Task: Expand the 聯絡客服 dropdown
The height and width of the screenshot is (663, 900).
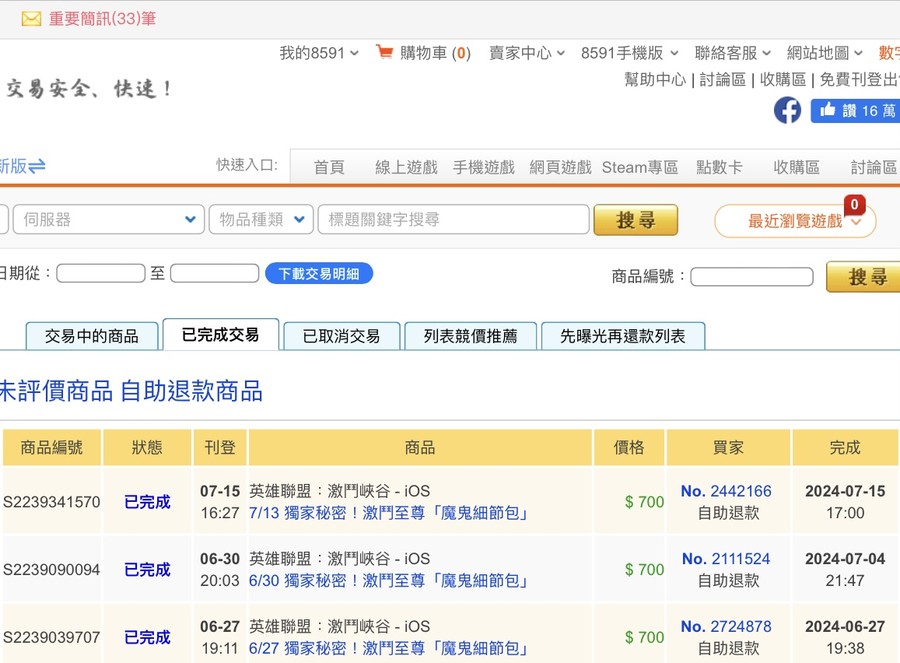Action: 732,53
